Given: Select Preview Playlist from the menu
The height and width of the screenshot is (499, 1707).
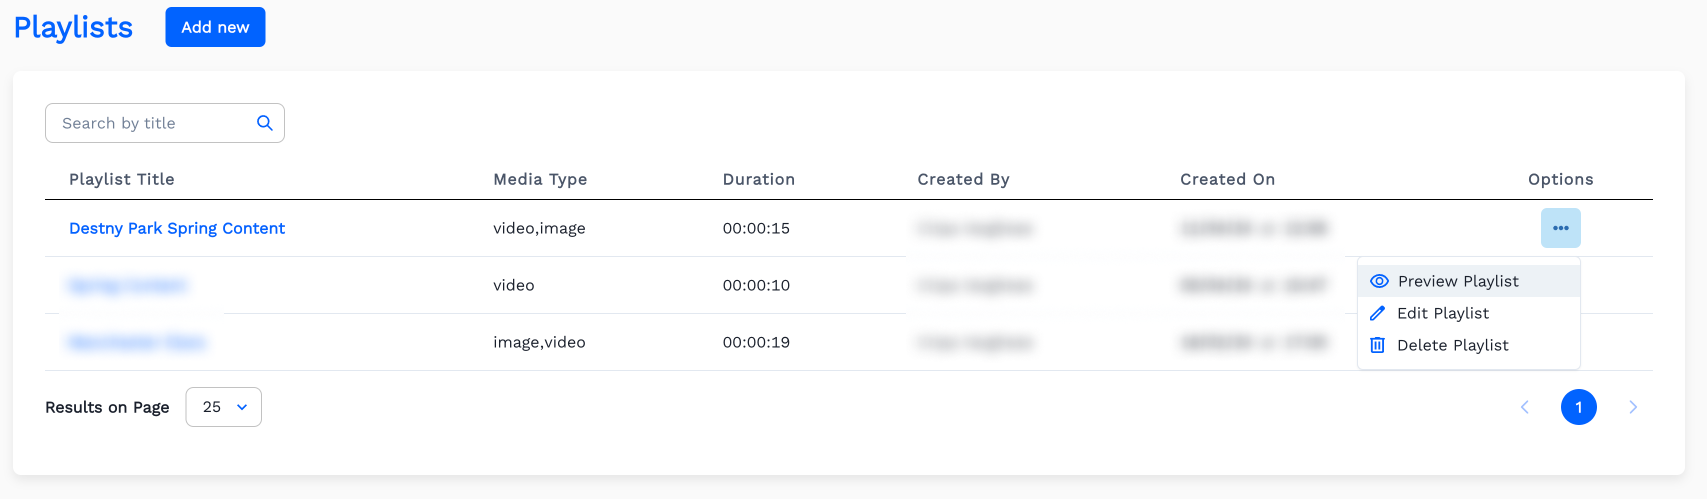Looking at the screenshot, I should 1458,281.
